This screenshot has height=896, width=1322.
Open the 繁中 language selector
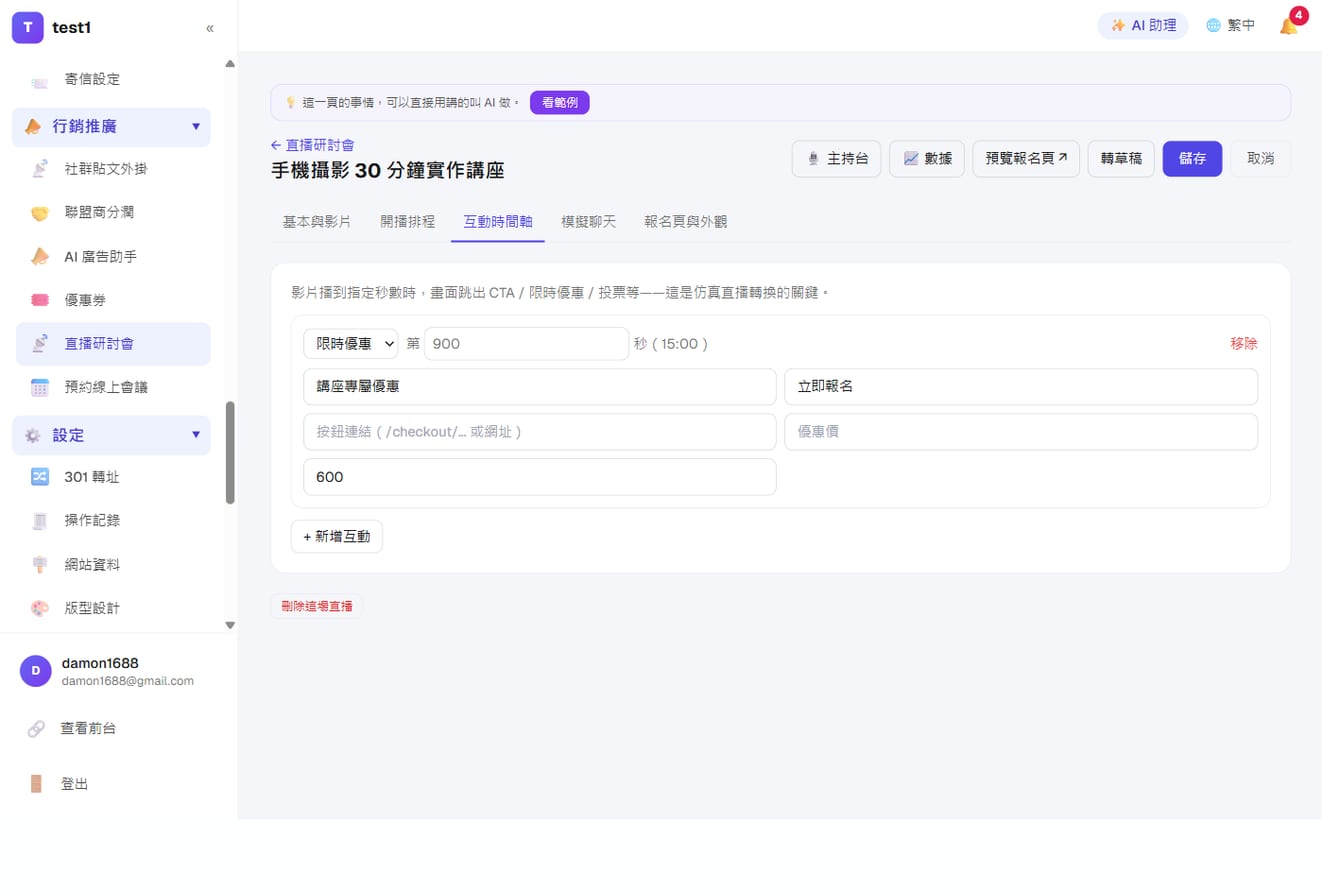1231,26
